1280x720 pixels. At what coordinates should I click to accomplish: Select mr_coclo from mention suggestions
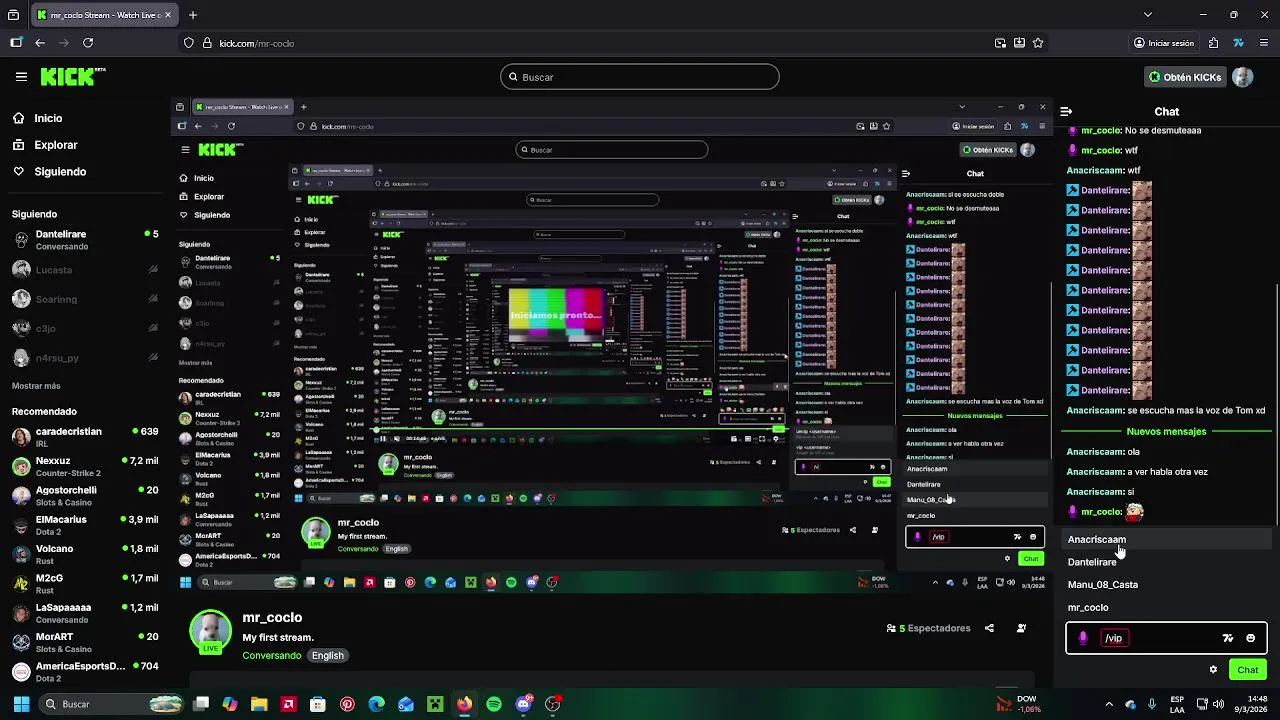[x=1166, y=608]
